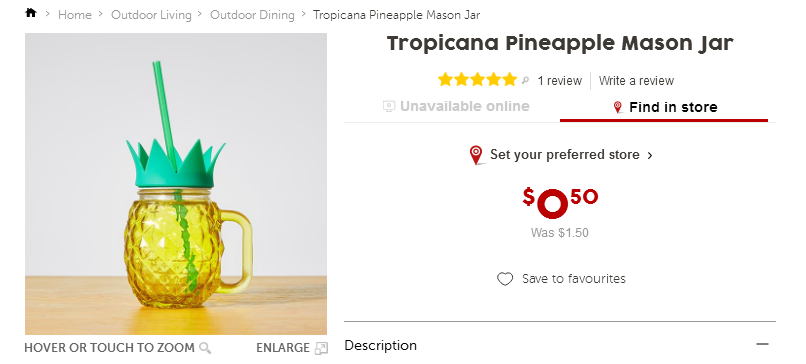Click the monitor icon beside Unavailable online
This screenshot has height=364, width=806.
point(389,106)
